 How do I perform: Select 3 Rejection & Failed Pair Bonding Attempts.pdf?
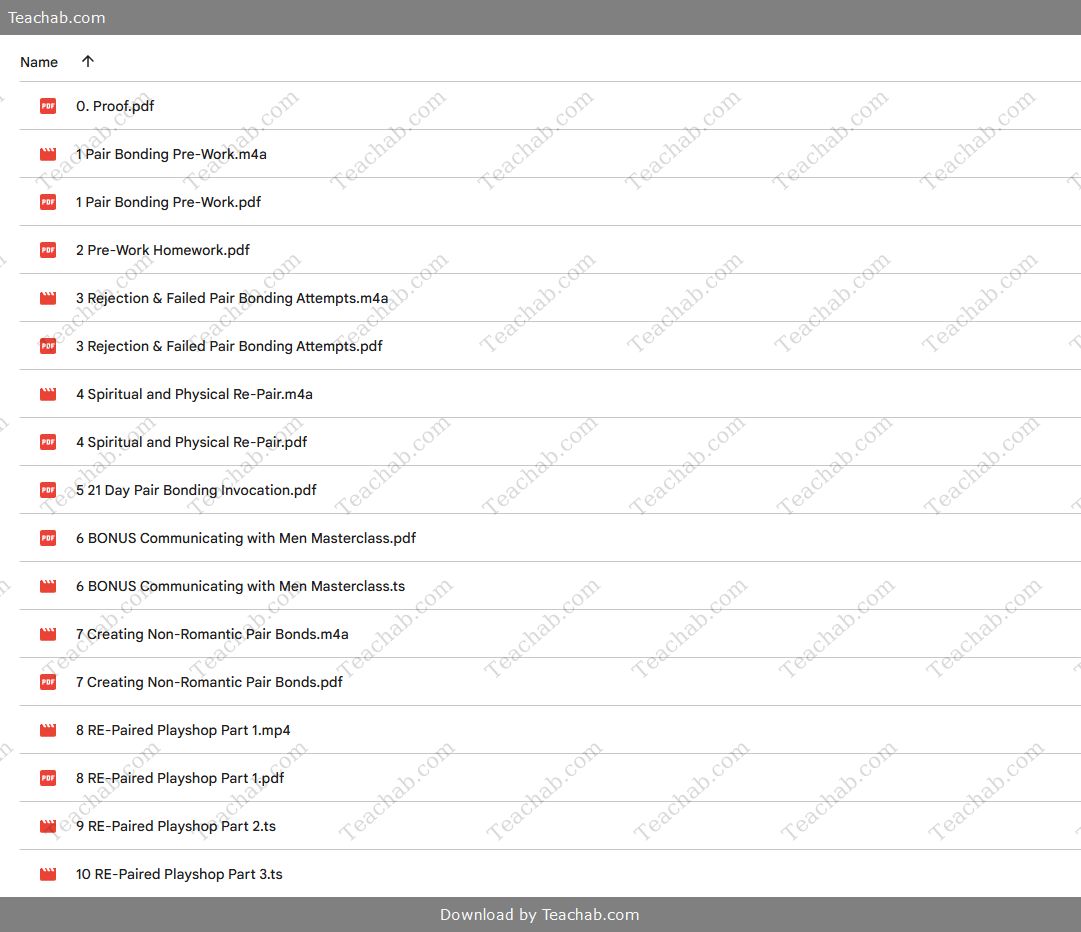pos(229,346)
